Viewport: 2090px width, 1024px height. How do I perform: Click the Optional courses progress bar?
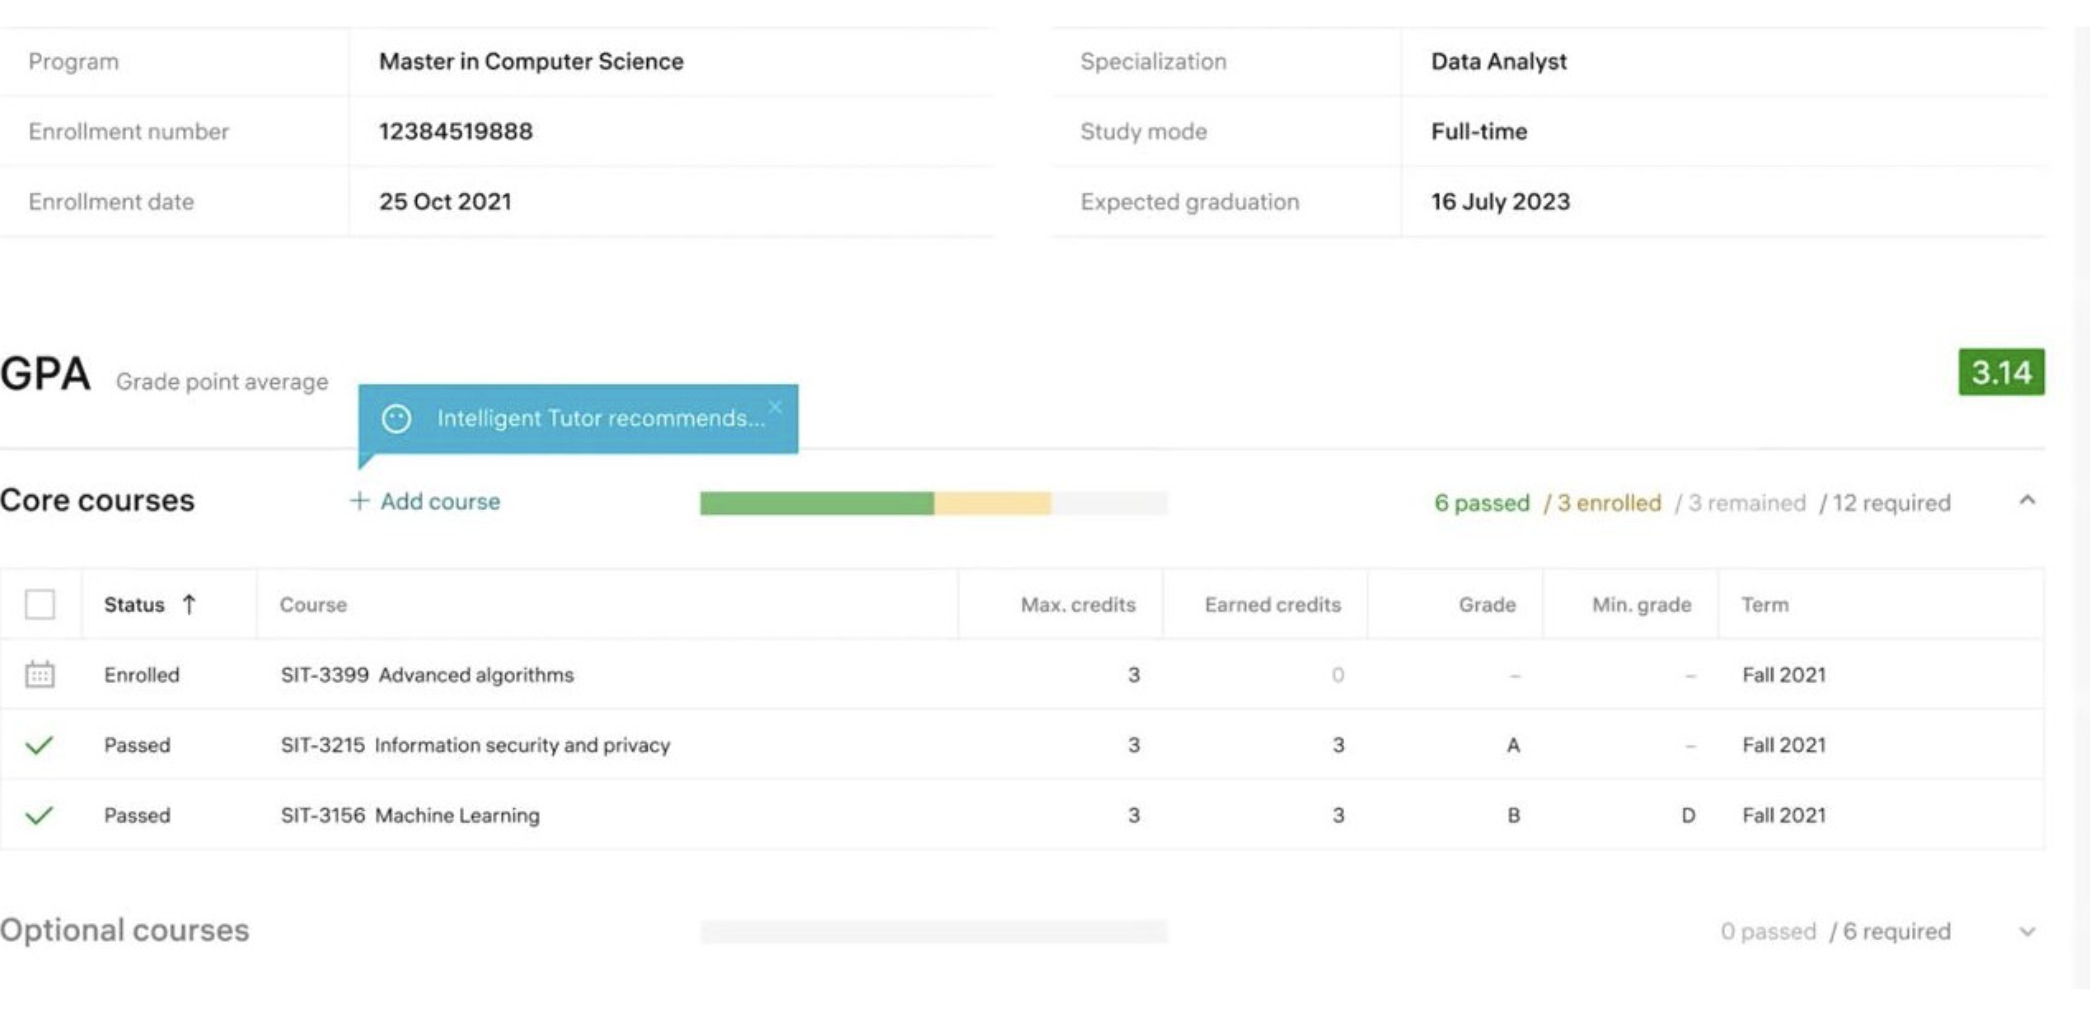coord(933,932)
